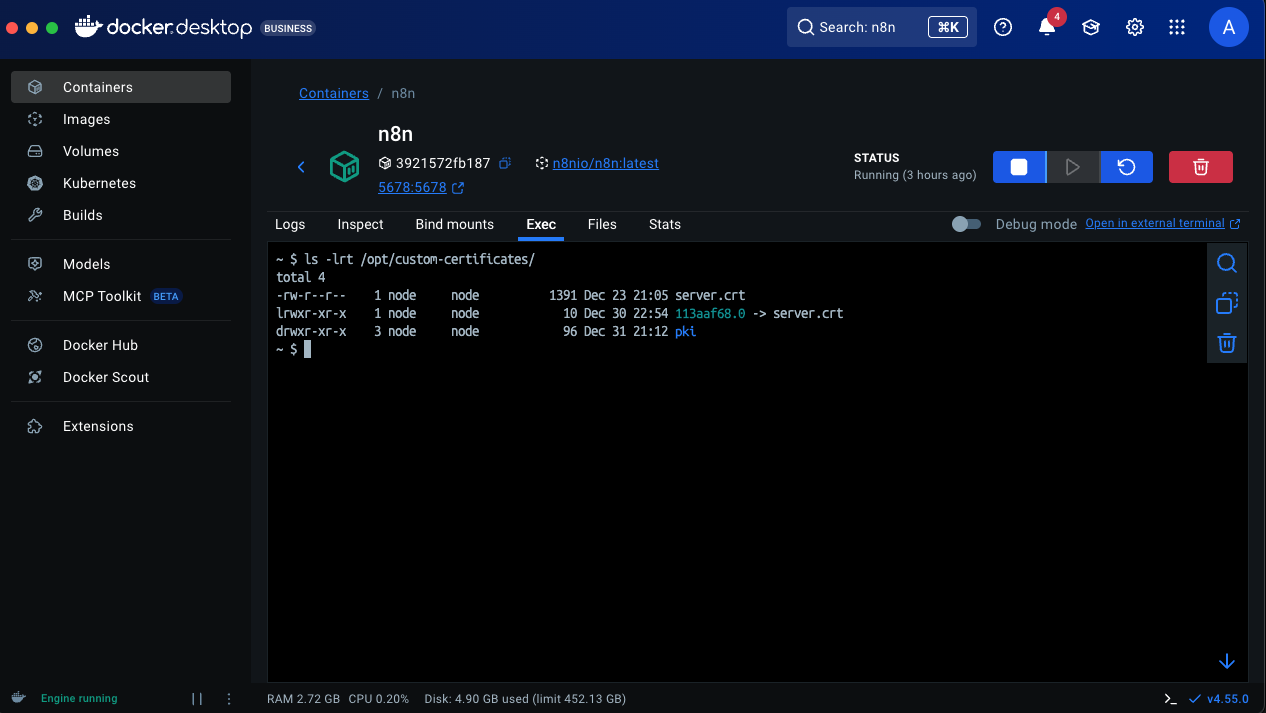
Task: Clear the terminal with trash icon
Action: coord(1227,343)
